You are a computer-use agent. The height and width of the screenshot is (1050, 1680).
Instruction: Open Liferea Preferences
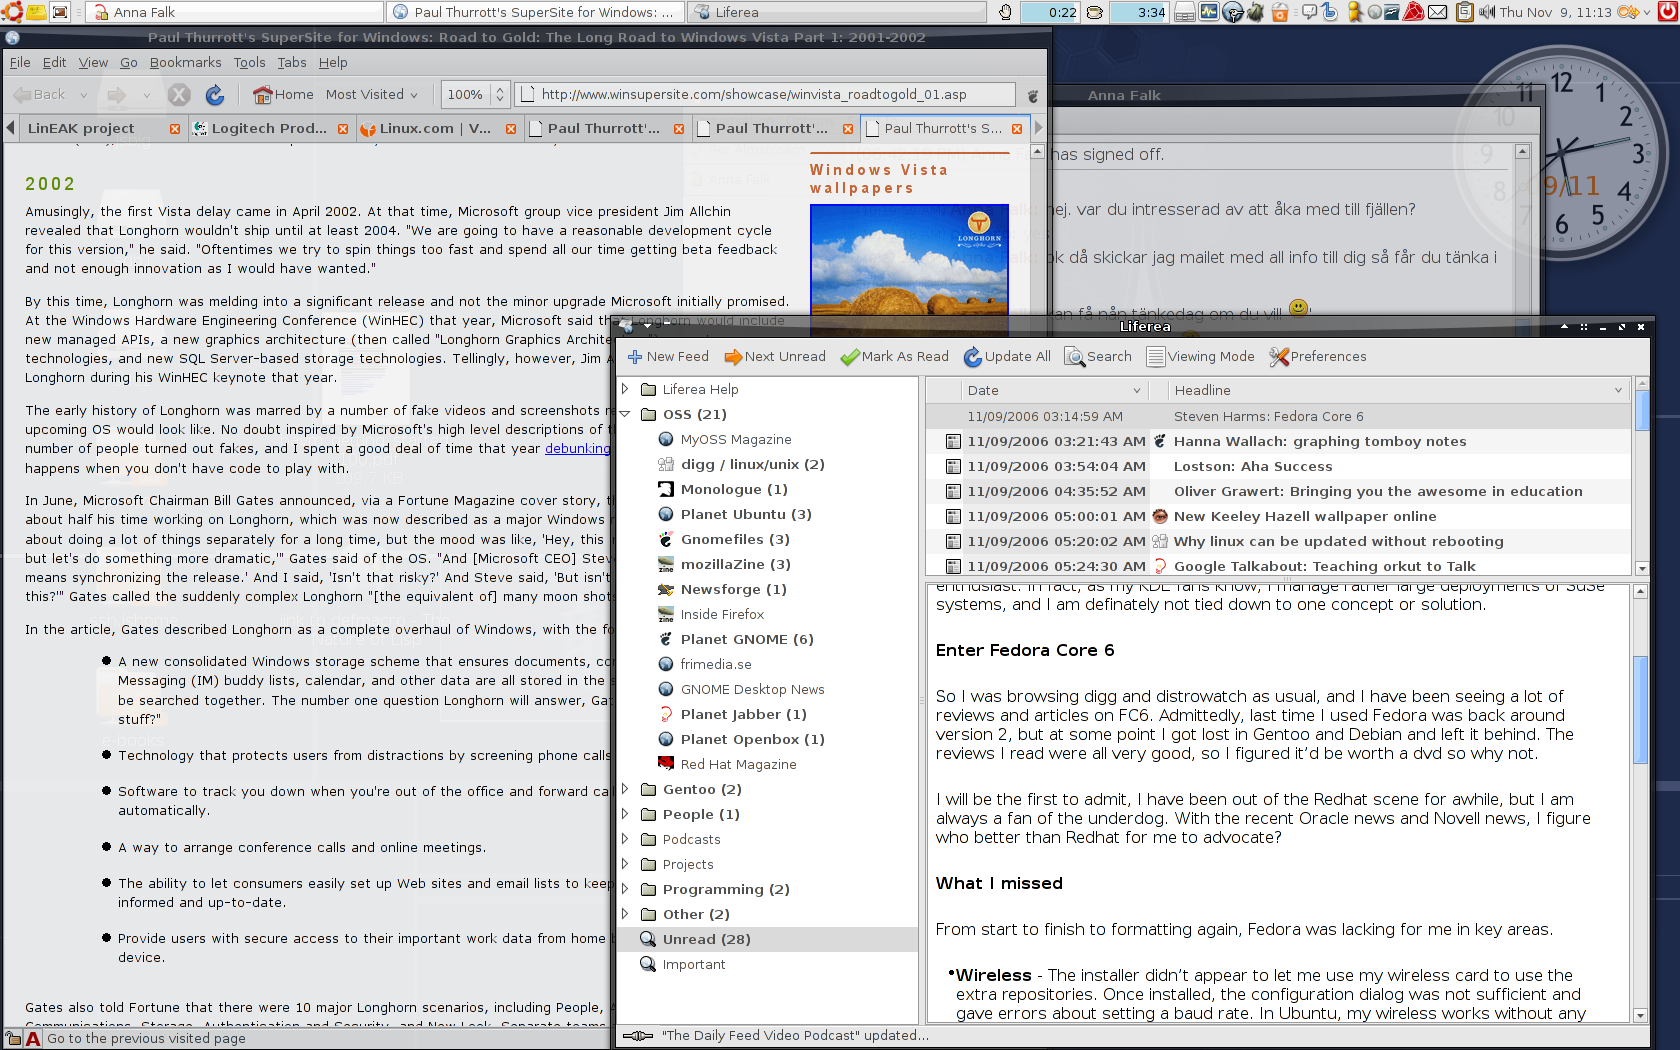coord(1317,357)
